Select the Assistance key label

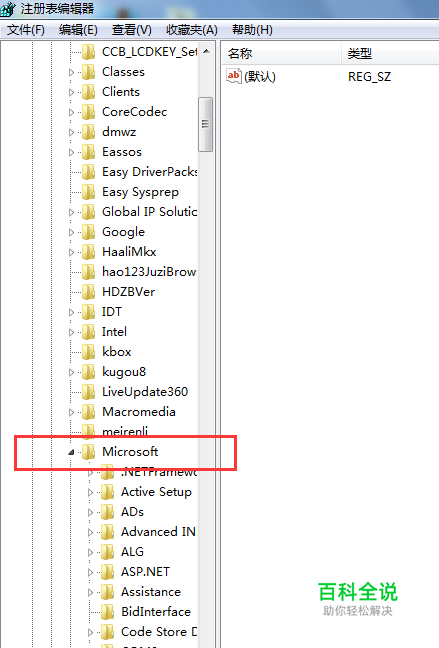pyautogui.click(x=151, y=592)
